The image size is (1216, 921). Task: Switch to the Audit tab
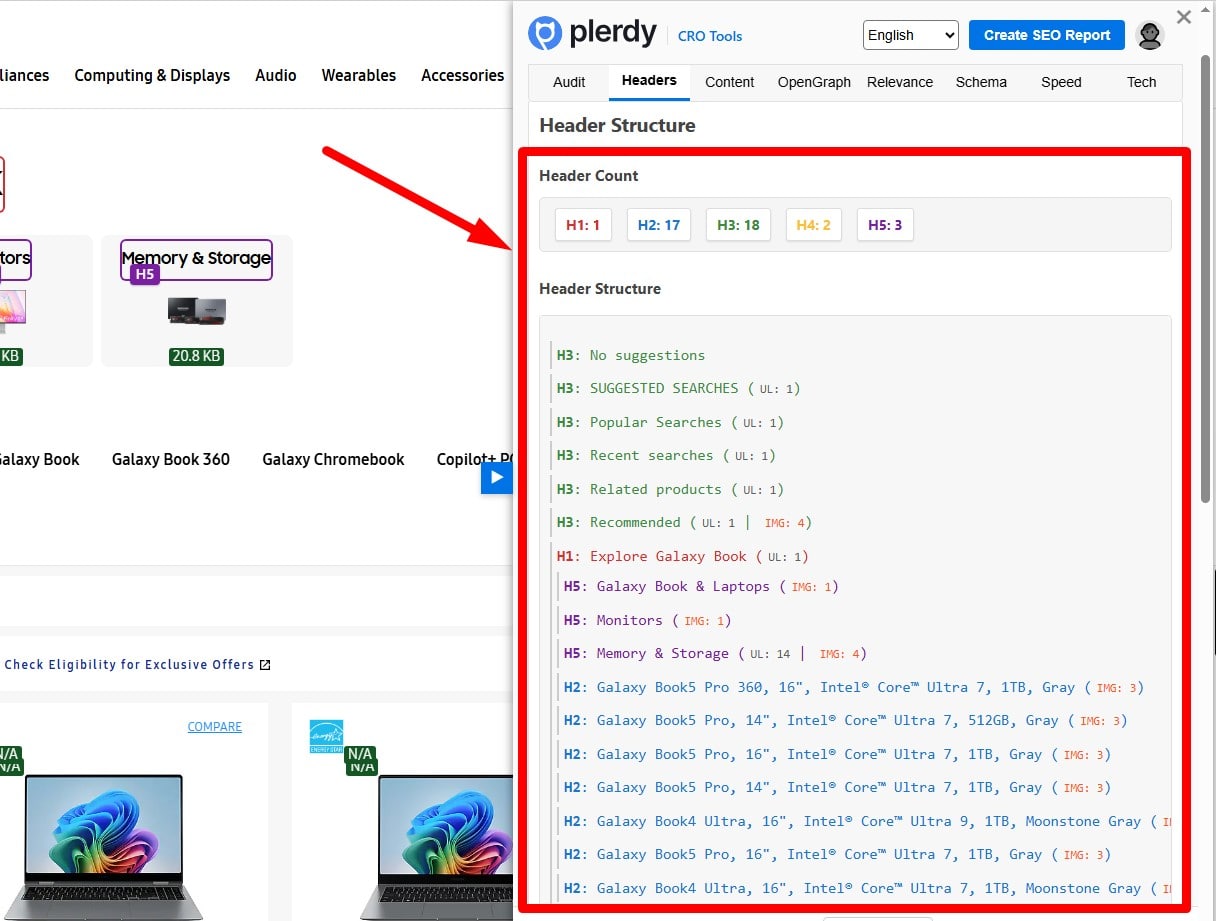569,82
